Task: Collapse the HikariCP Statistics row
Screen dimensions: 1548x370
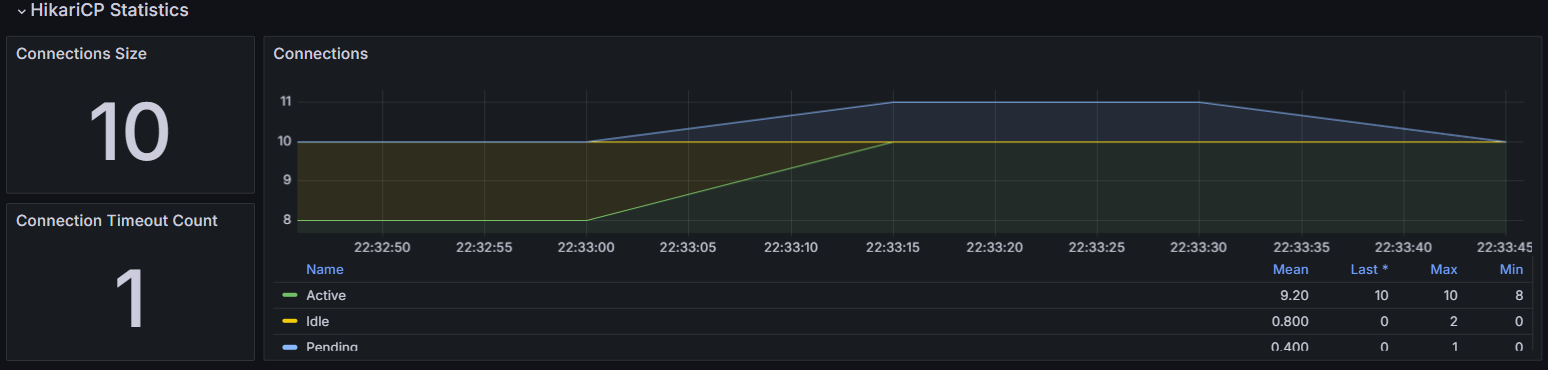Action: [21, 11]
